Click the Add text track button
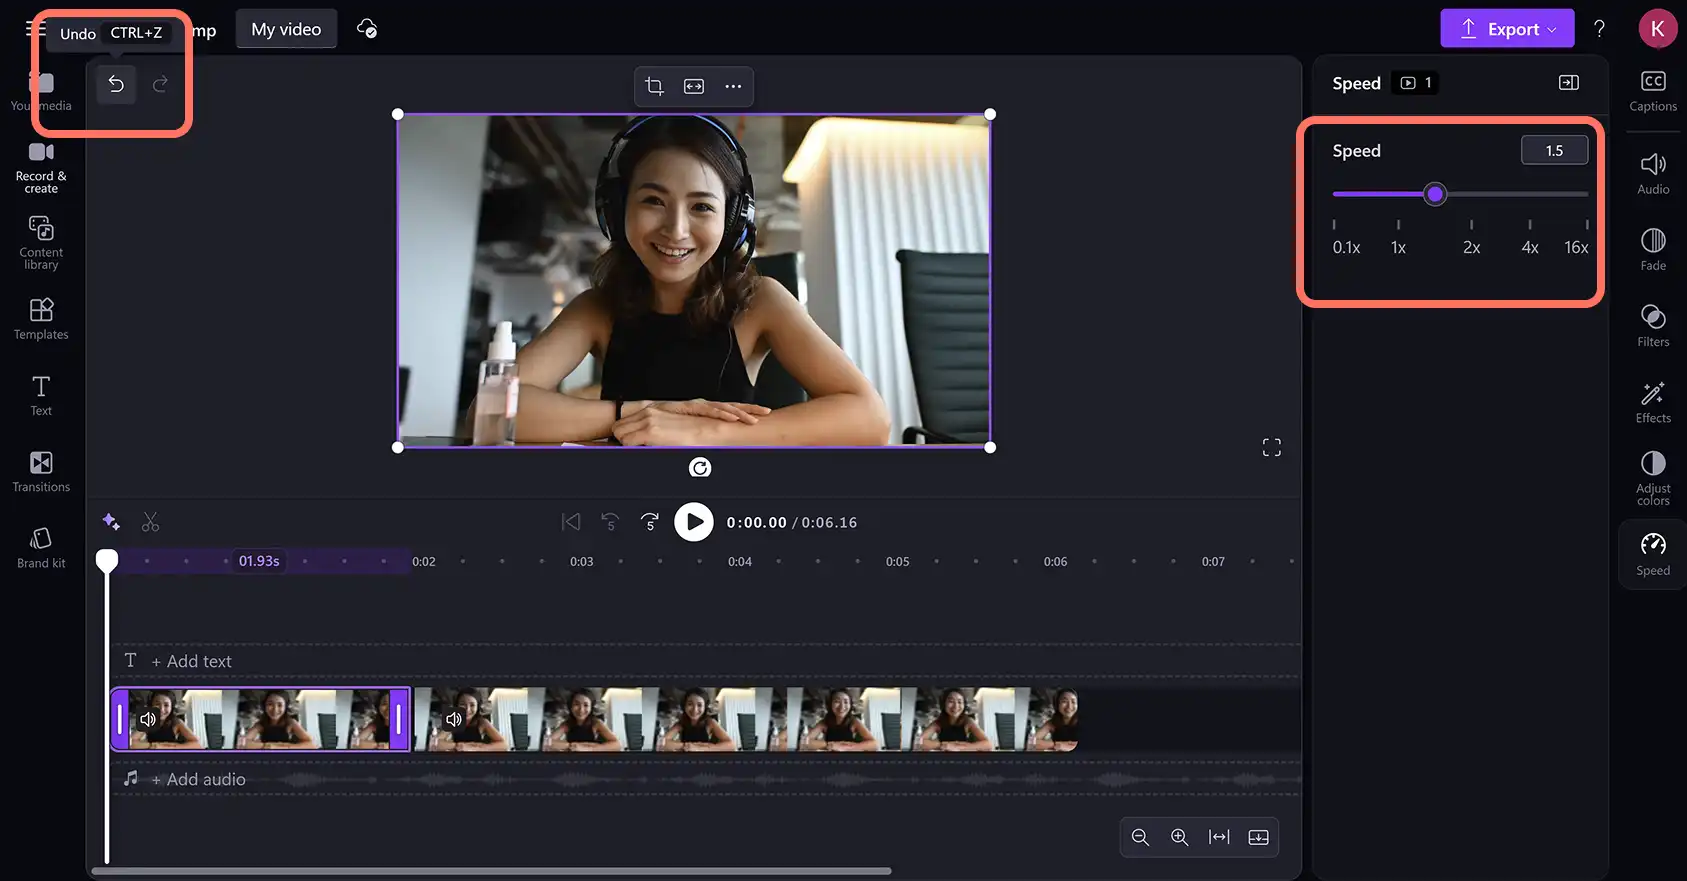The width and height of the screenshot is (1687, 881). [191, 661]
